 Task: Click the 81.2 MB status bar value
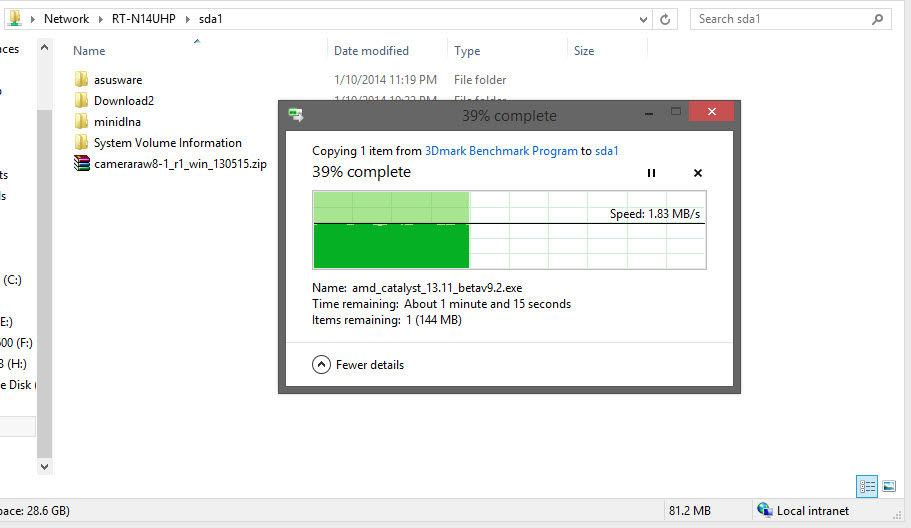pos(690,511)
